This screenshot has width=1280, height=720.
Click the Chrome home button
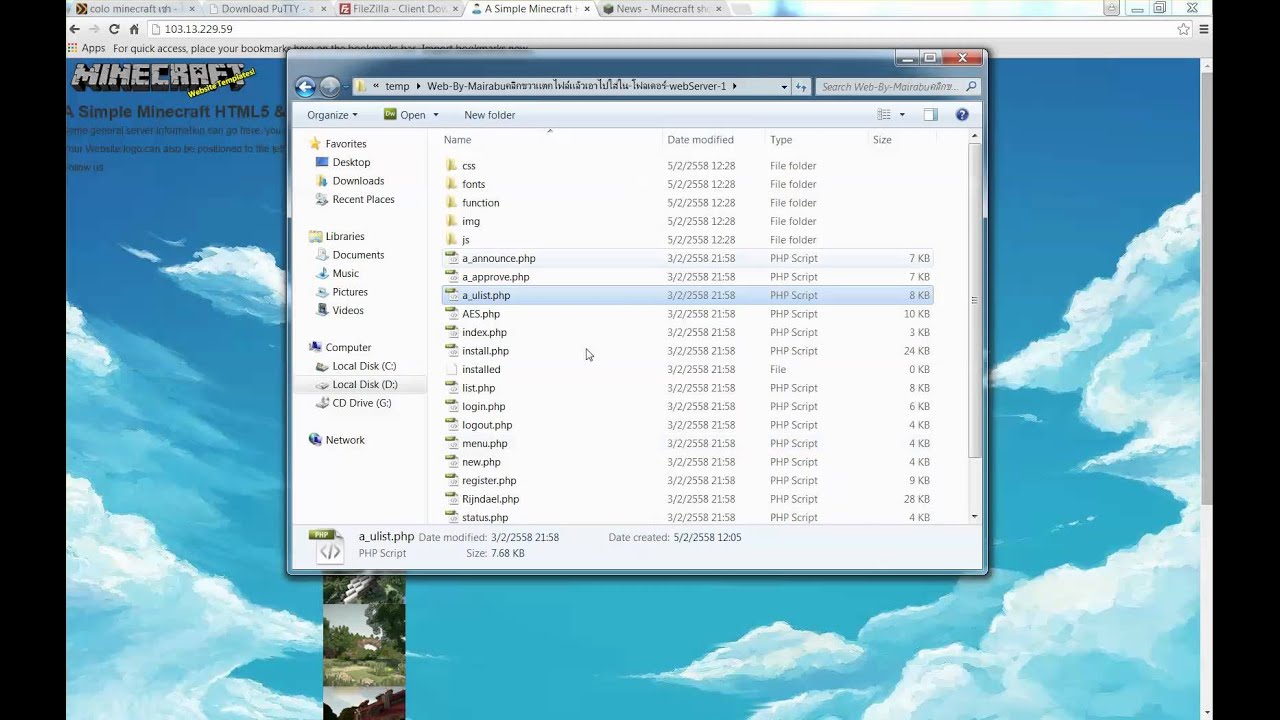tap(134, 29)
